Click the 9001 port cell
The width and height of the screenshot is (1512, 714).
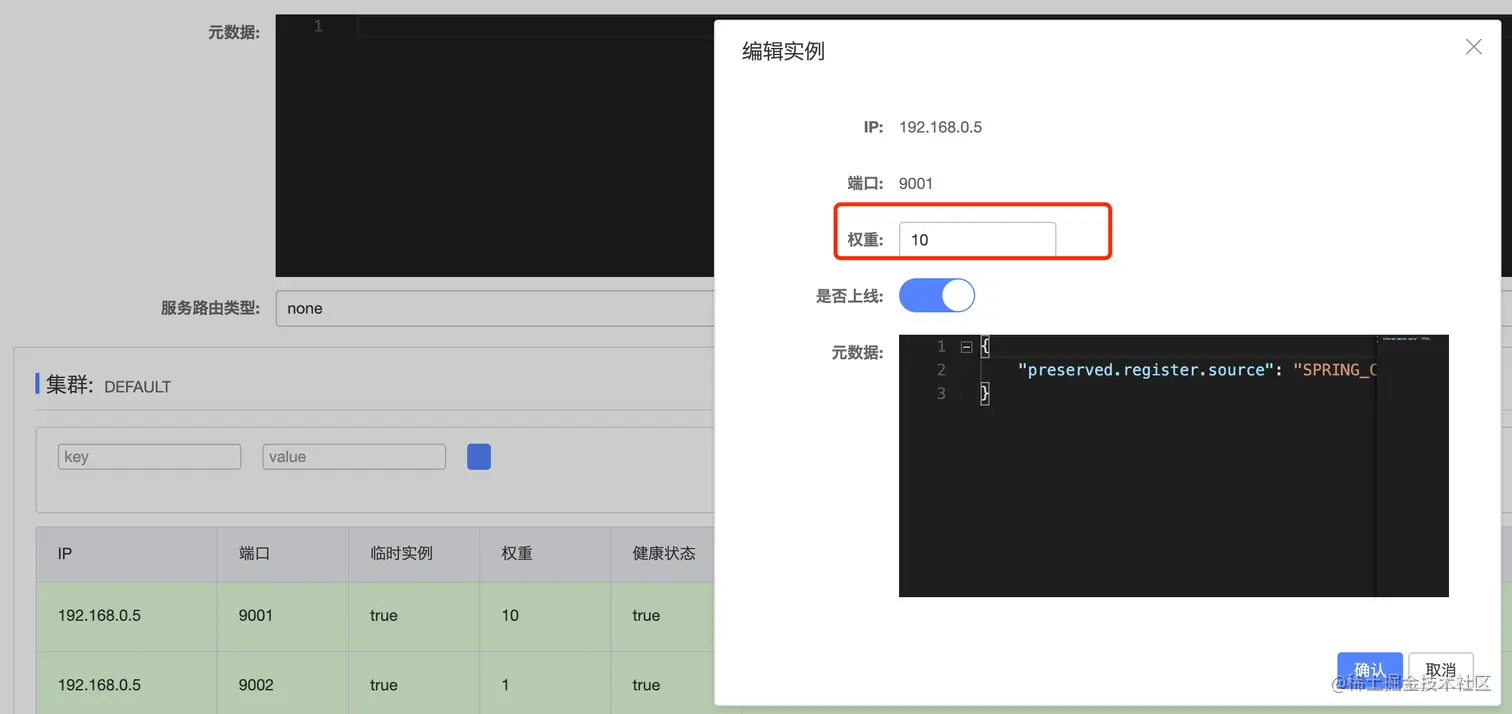[283, 616]
